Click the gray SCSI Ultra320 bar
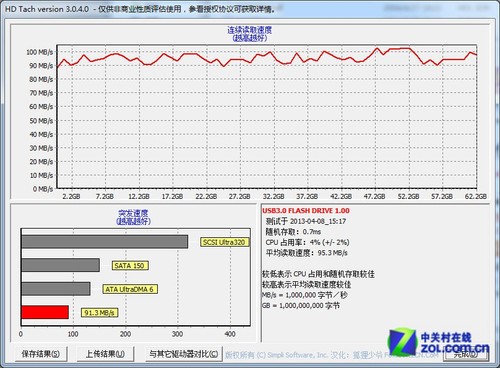Viewport: 500px width, 368px height. (105, 242)
